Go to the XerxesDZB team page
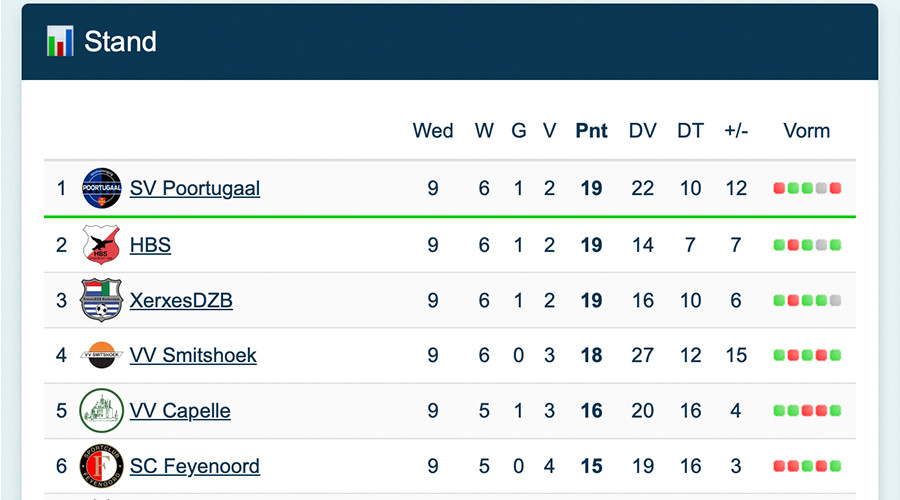Viewport: 900px width, 500px height. point(181,300)
